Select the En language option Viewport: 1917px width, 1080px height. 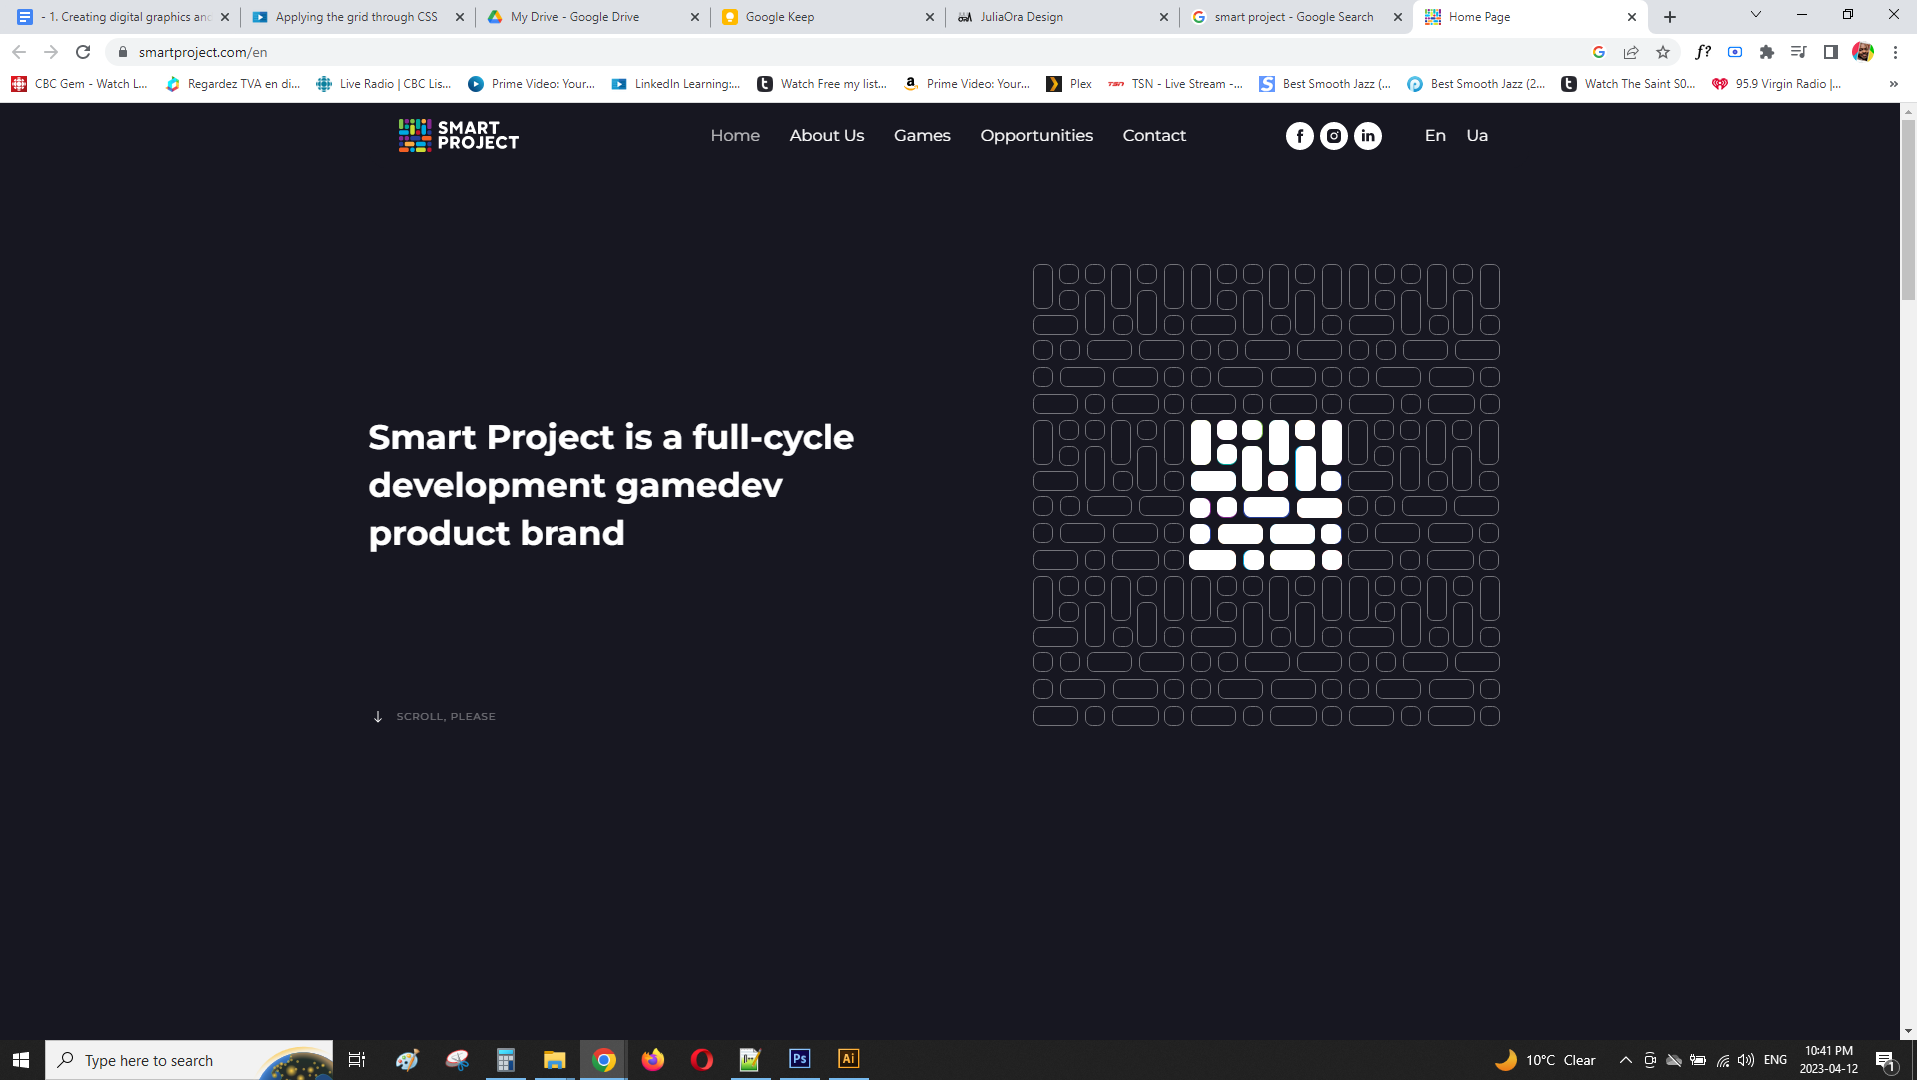(x=1434, y=135)
